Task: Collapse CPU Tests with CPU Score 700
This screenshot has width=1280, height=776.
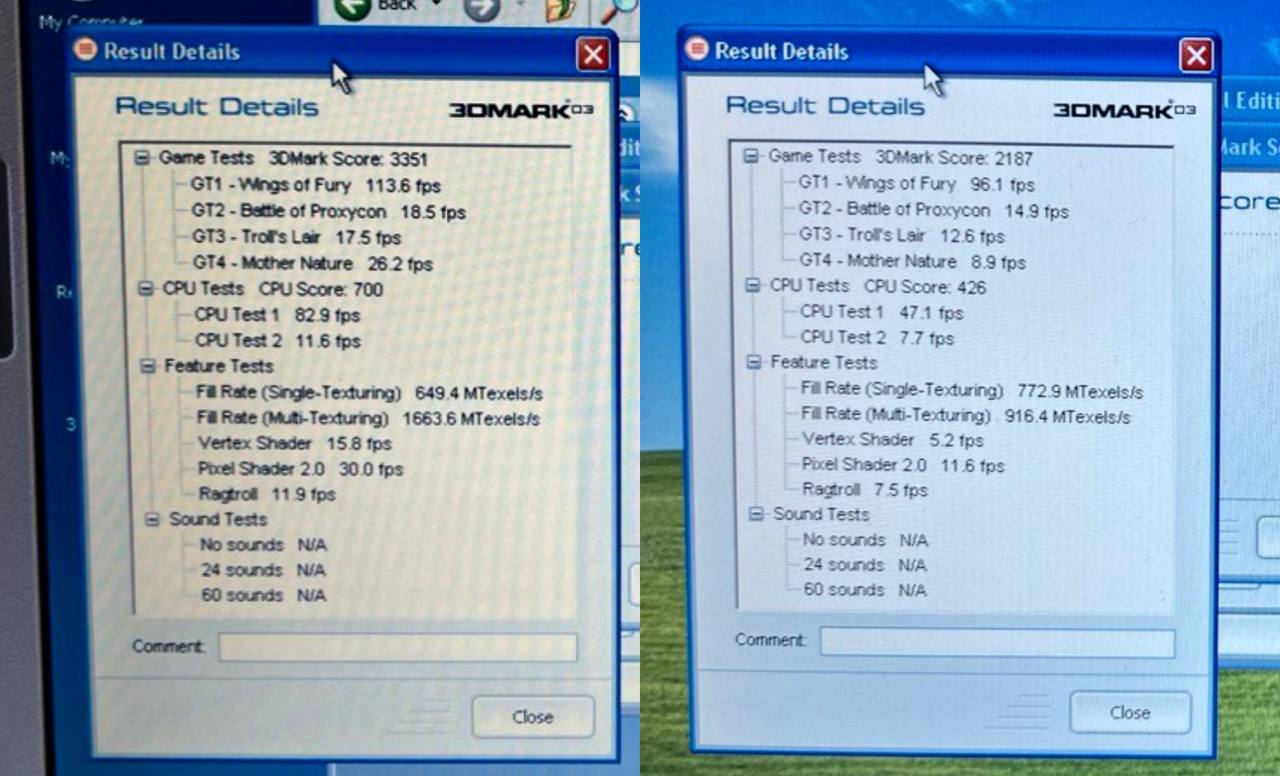Action: coord(146,289)
